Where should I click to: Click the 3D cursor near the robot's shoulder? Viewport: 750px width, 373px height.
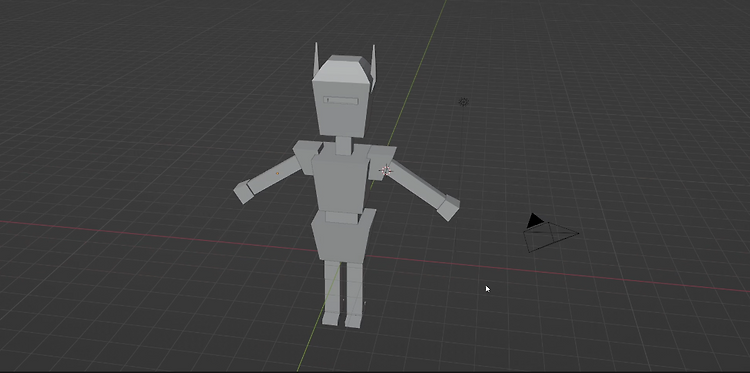click(x=386, y=170)
